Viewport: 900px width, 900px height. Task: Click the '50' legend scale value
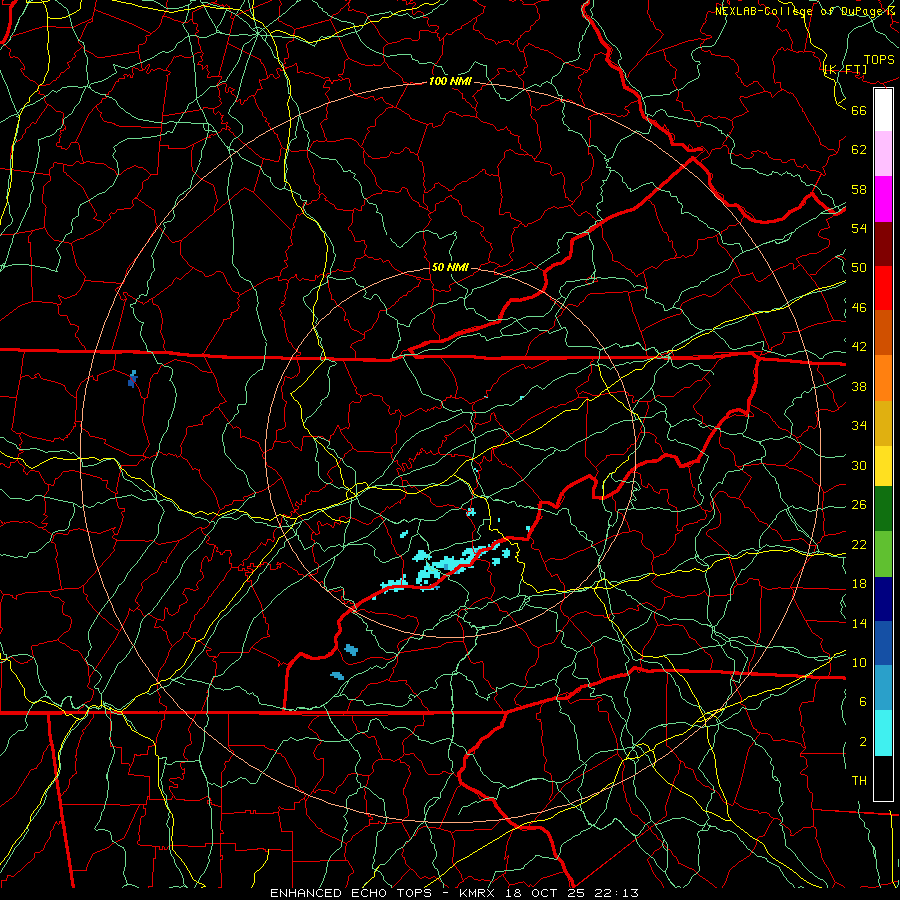[x=859, y=267]
